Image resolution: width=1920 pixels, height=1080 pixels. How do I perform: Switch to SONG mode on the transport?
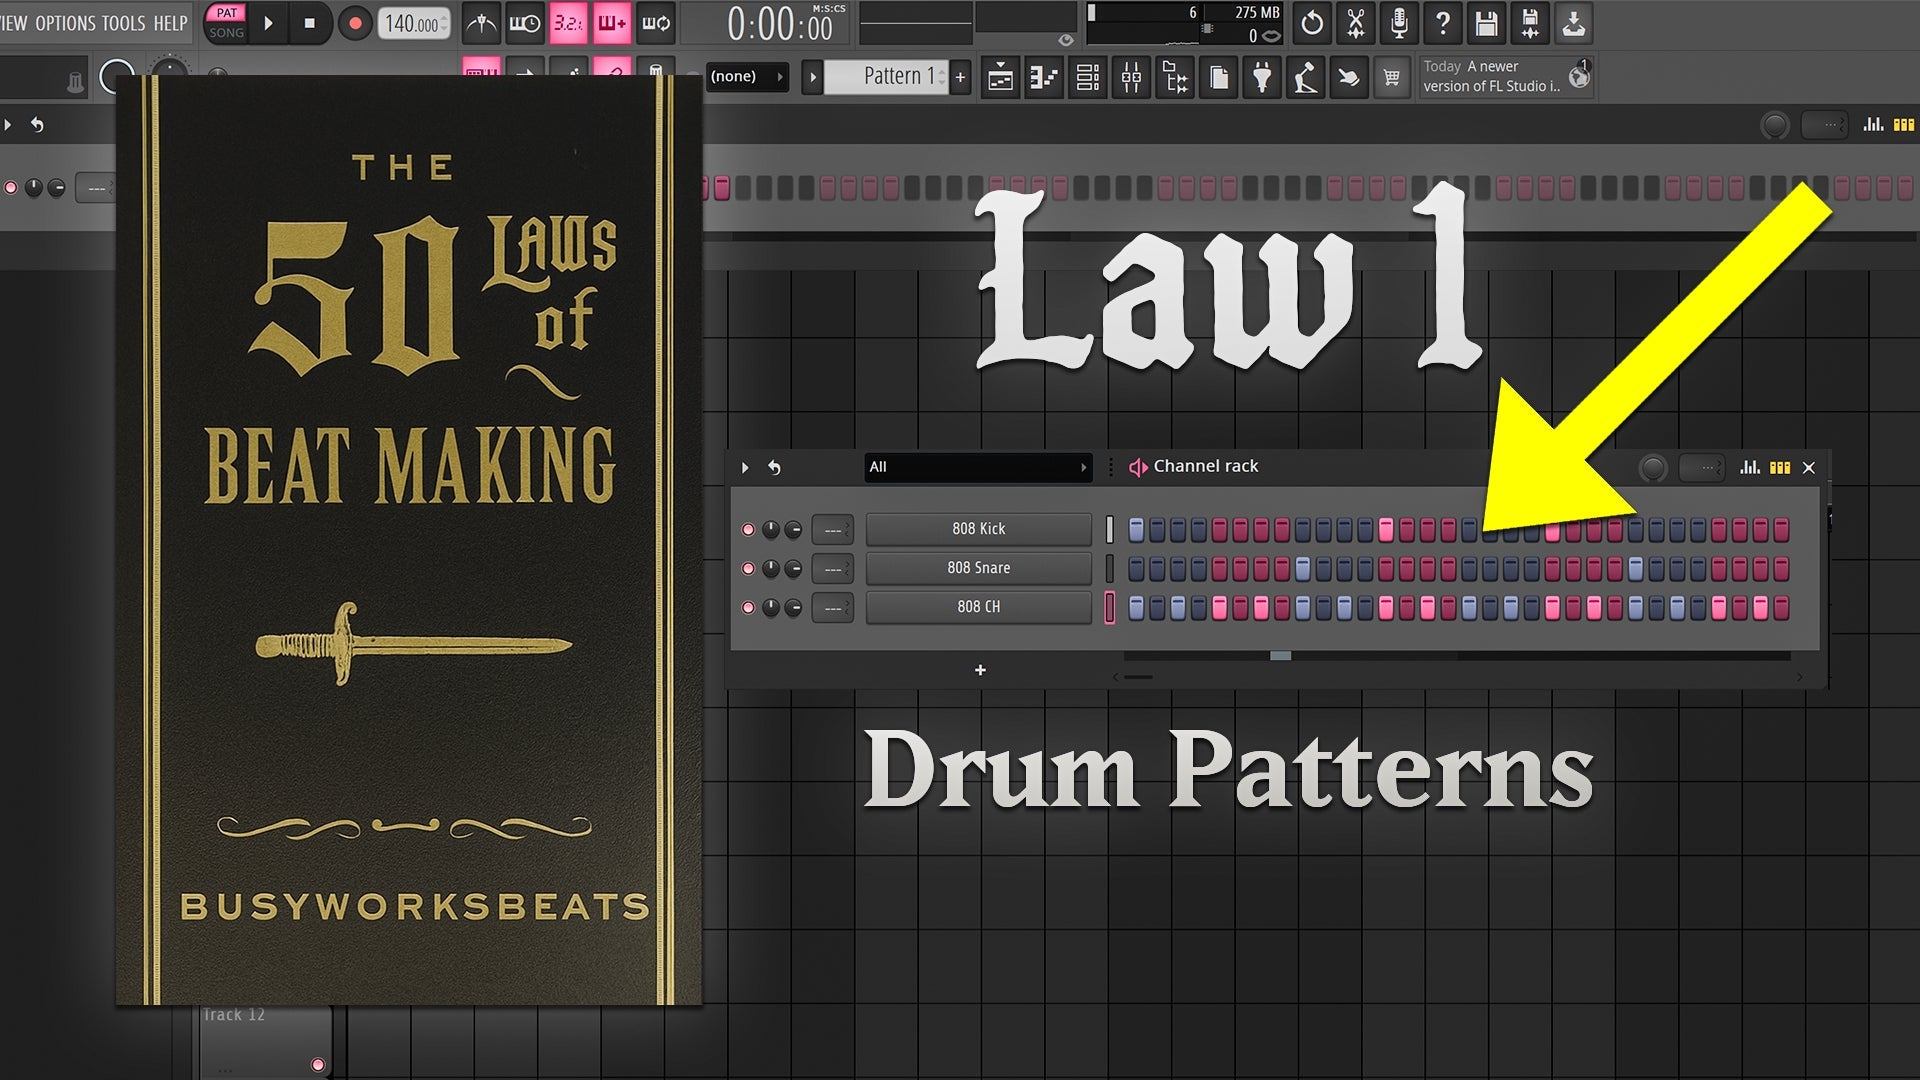[226, 30]
